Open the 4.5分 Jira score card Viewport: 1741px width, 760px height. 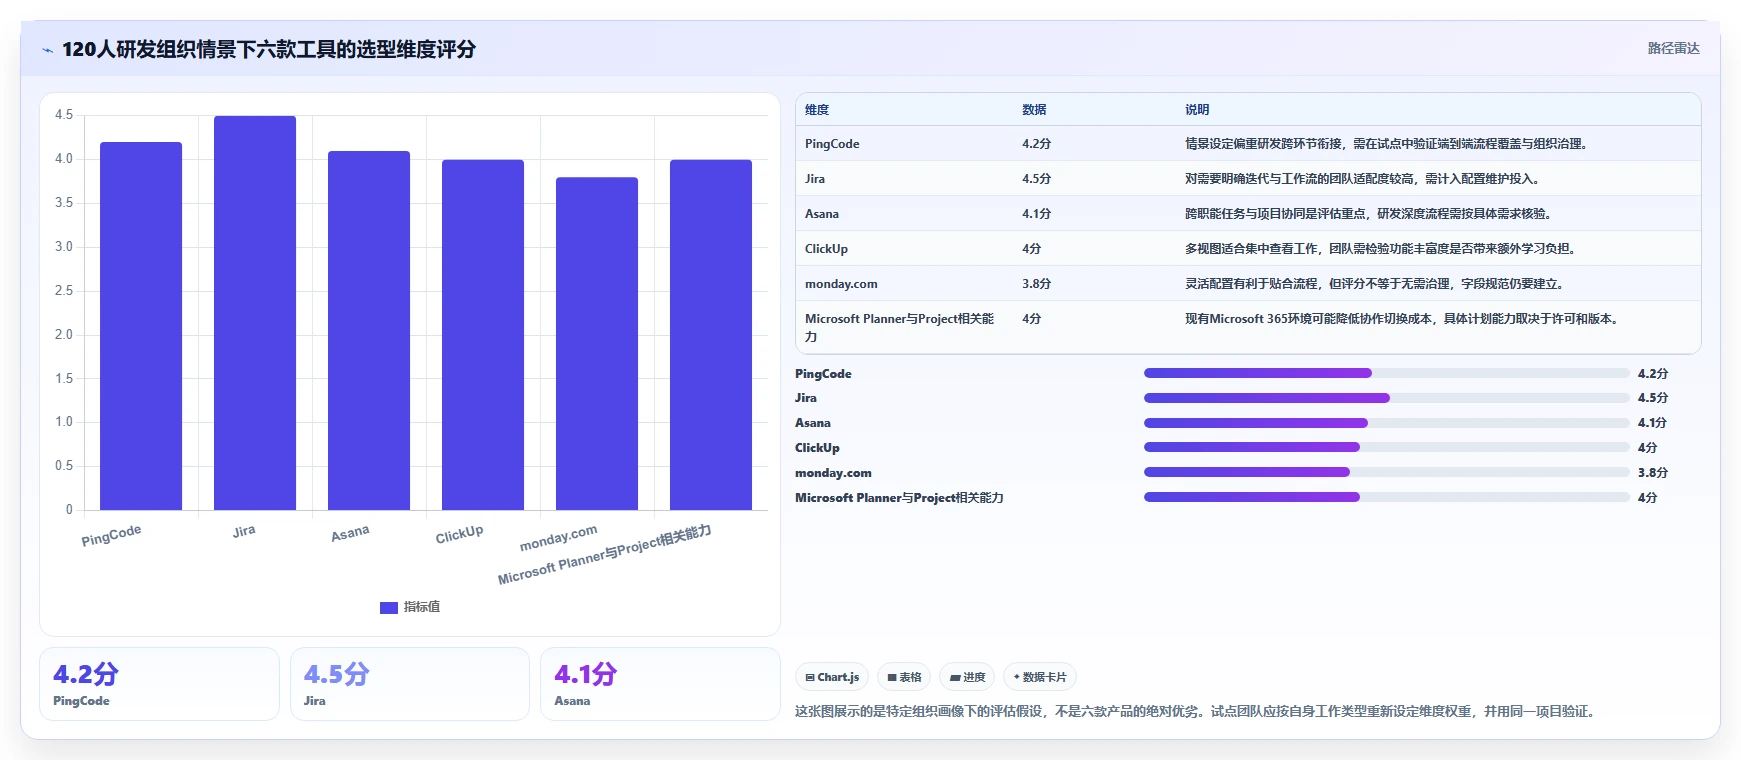pyautogui.click(x=410, y=684)
